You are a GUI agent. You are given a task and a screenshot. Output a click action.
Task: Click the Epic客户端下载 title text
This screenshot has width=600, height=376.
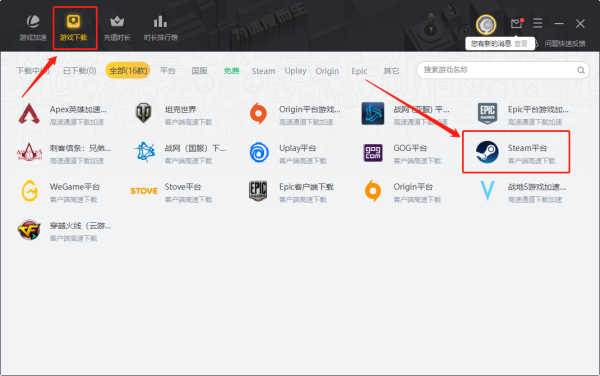307,187
